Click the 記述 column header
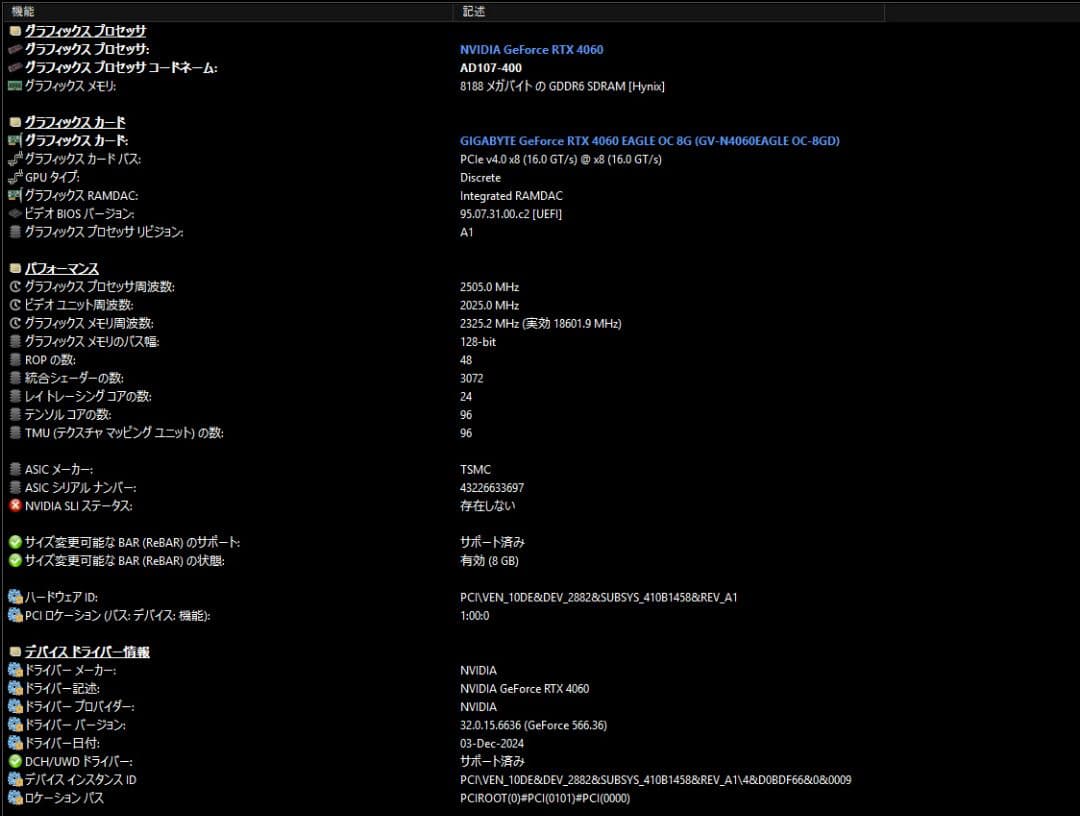1080x816 pixels. (x=472, y=11)
